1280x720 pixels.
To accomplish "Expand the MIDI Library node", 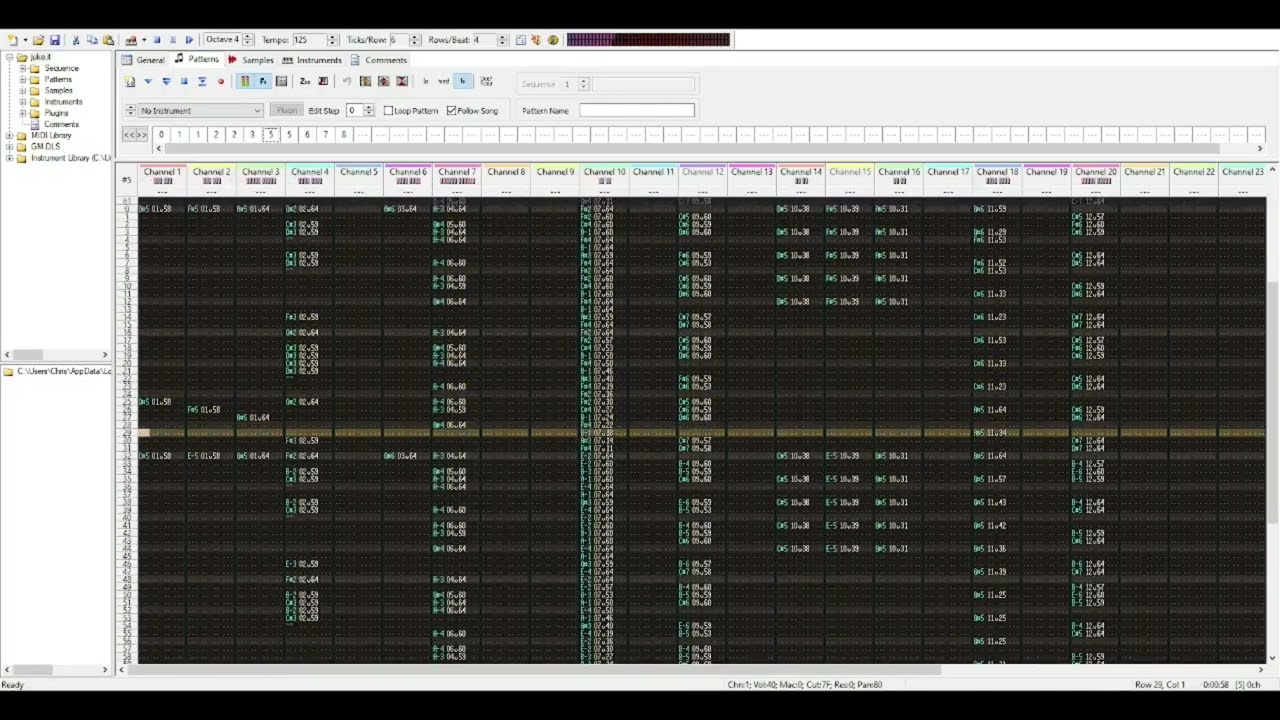I will tap(9, 135).
